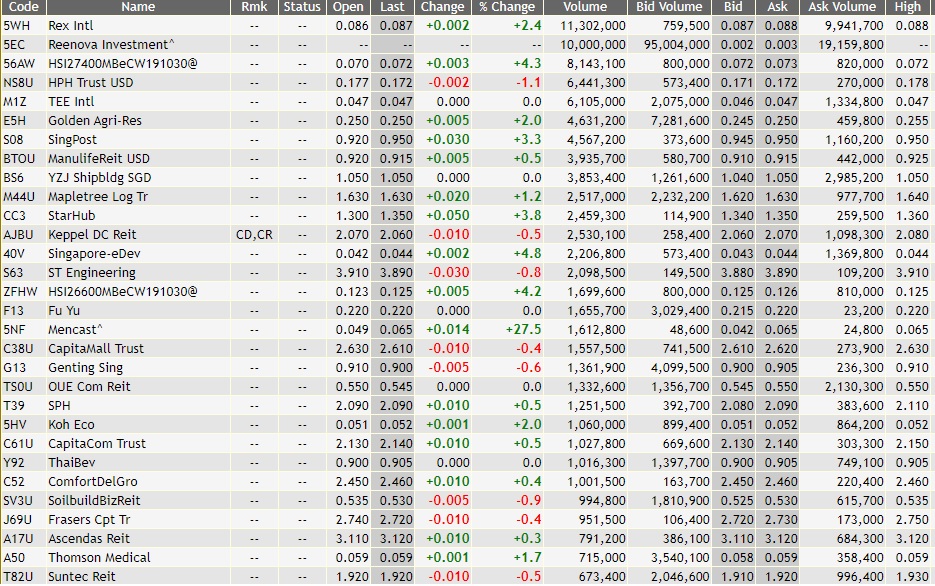This screenshot has width=935, height=586.
Task: Click the Ask Volume column header
Action: click(842, 7)
